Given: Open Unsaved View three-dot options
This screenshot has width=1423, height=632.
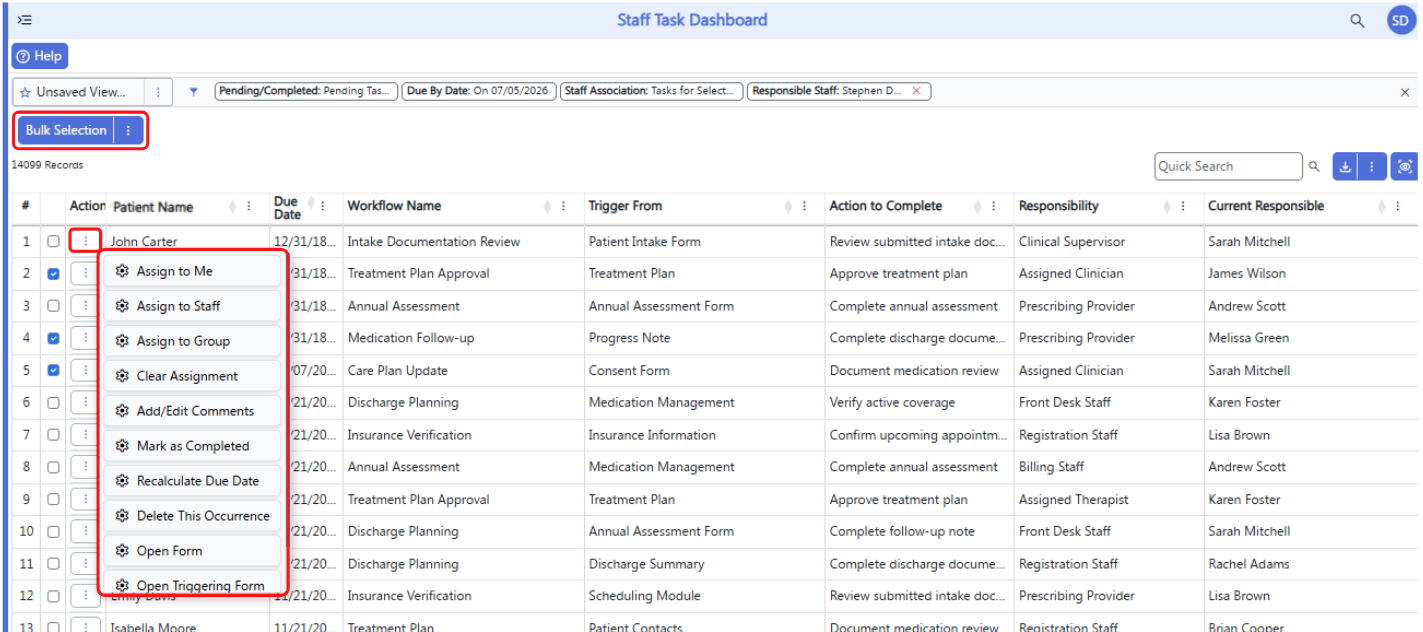Looking at the screenshot, I should pyautogui.click(x=158, y=92).
